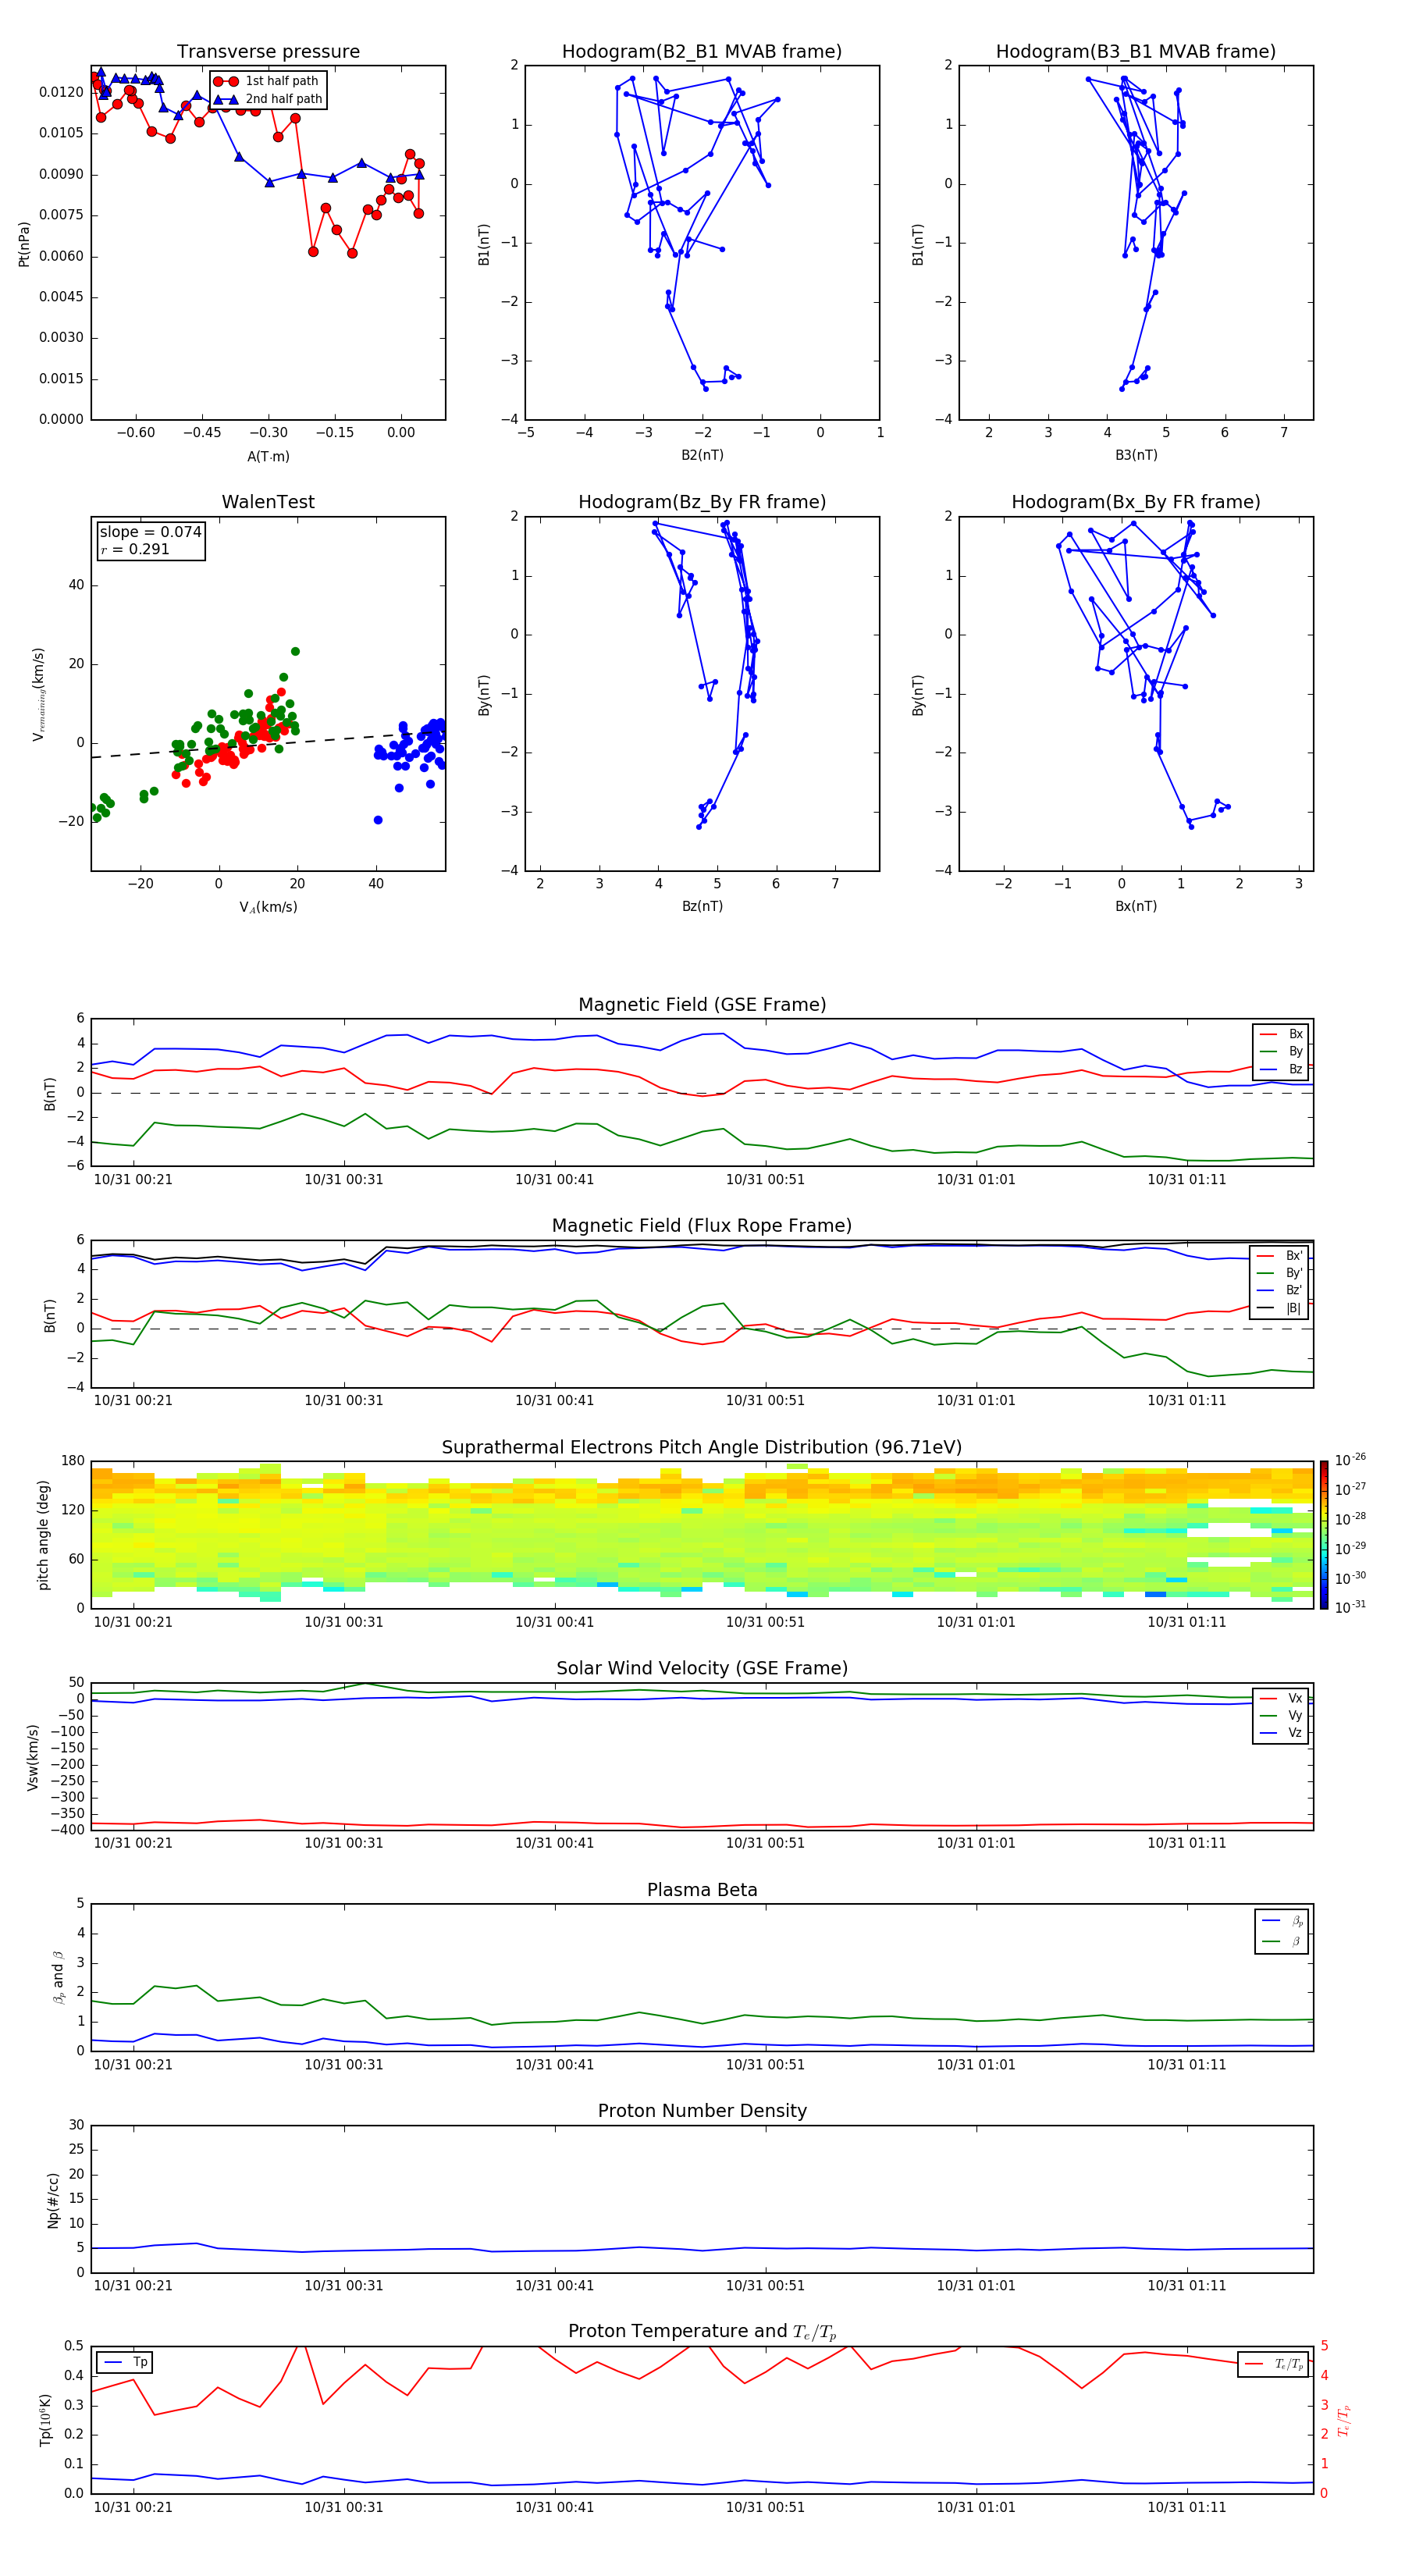
Task: Click 'Proton Temperature and Te/Tp' title
Action: click(x=702, y=2331)
